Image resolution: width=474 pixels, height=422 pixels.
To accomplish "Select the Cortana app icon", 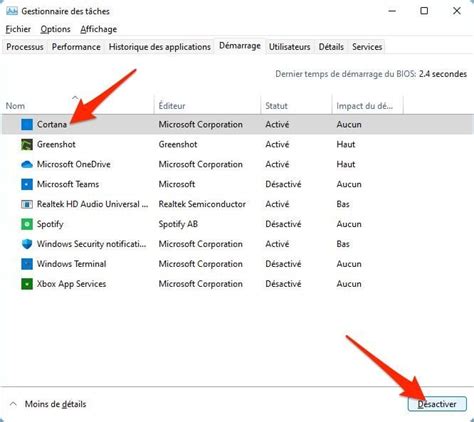I will (27, 125).
